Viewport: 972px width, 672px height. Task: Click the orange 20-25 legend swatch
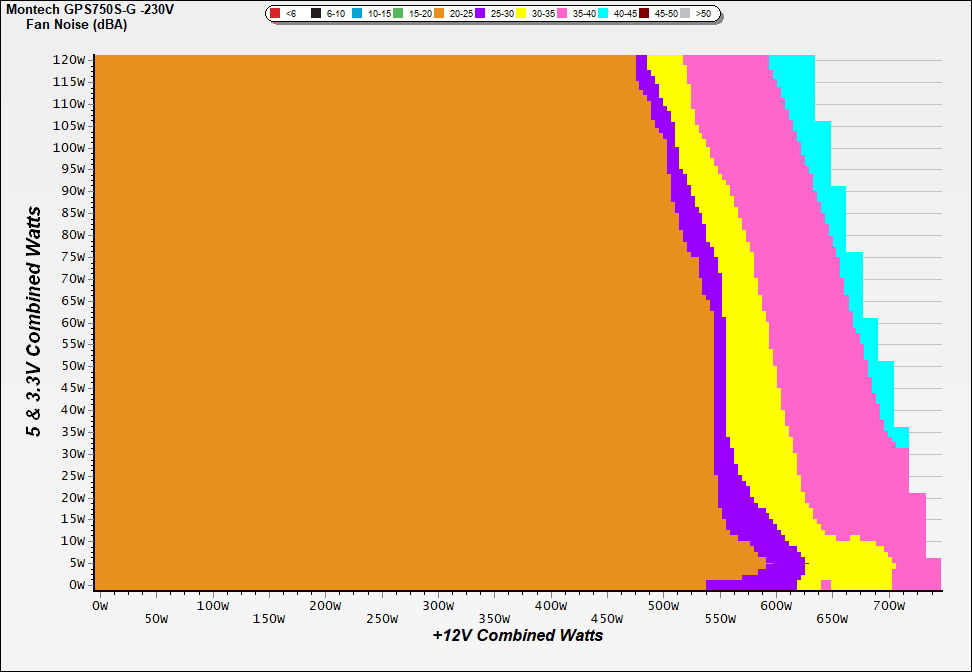[439, 14]
